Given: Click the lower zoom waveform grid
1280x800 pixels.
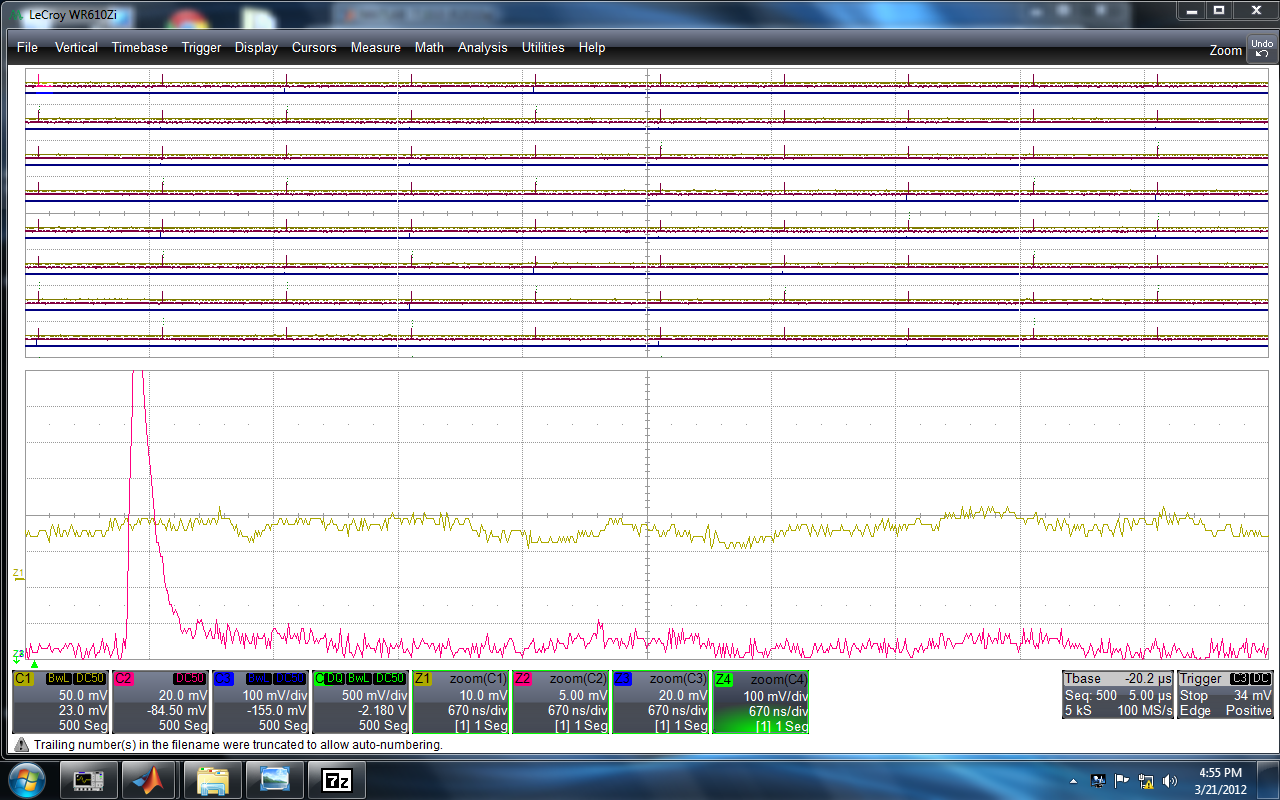Looking at the screenshot, I should click(647, 514).
